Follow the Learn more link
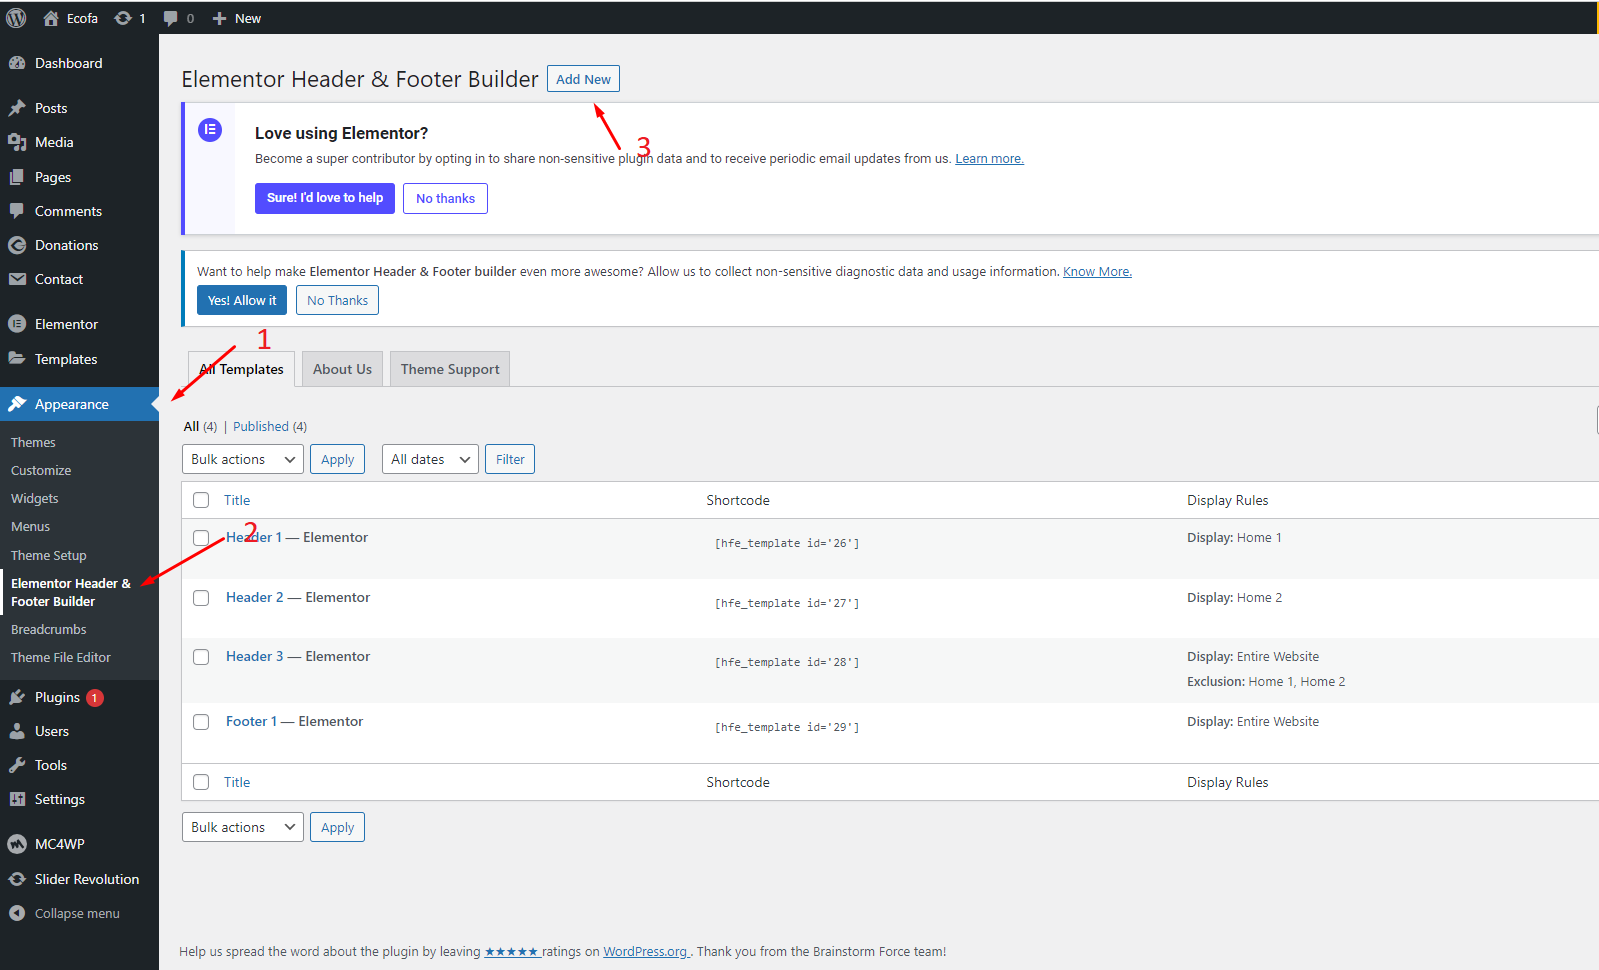The image size is (1599, 970). [989, 158]
